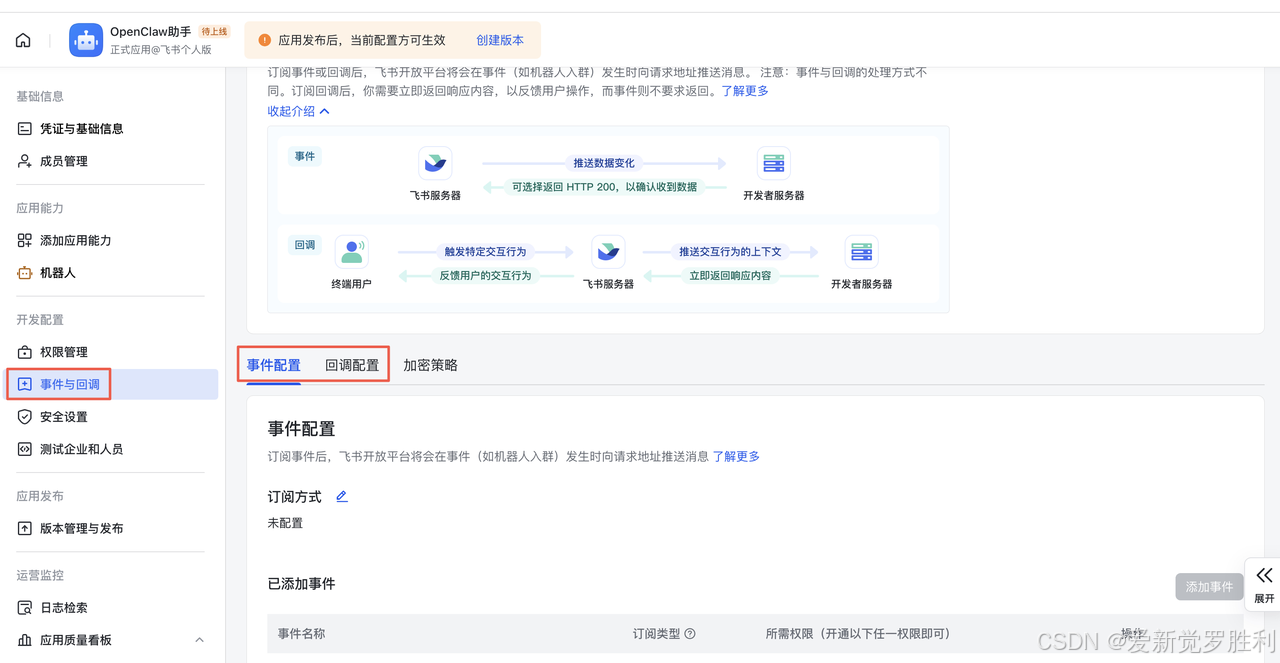The width and height of the screenshot is (1280, 663).
Task: Click the 展开 double-arrow panel button
Action: pyautogui.click(x=1264, y=585)
